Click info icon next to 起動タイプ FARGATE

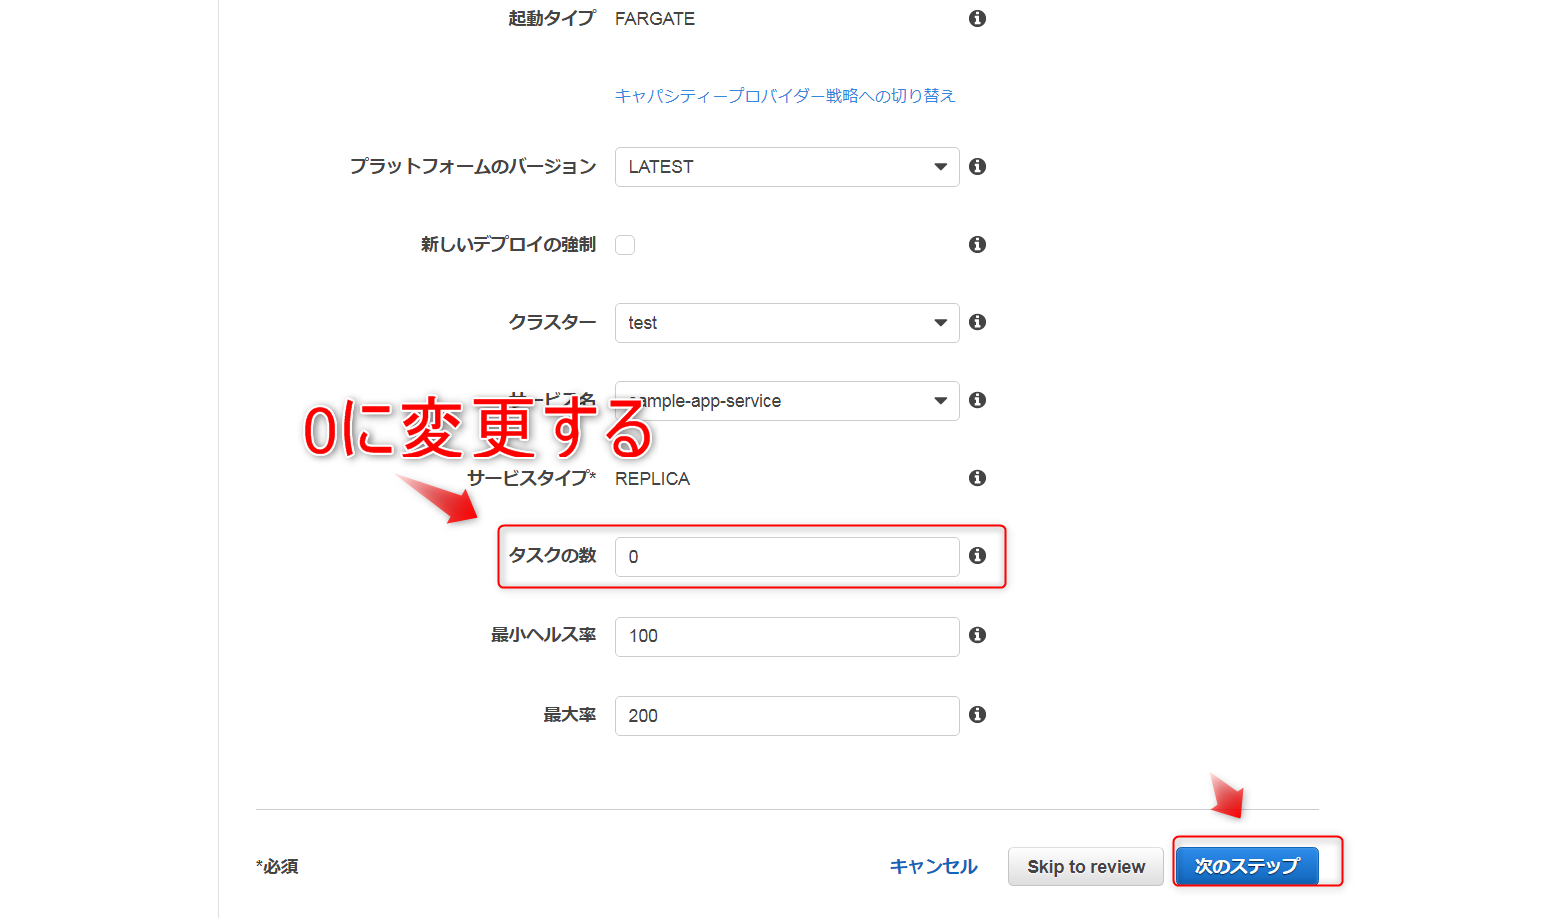pos(977,18)
